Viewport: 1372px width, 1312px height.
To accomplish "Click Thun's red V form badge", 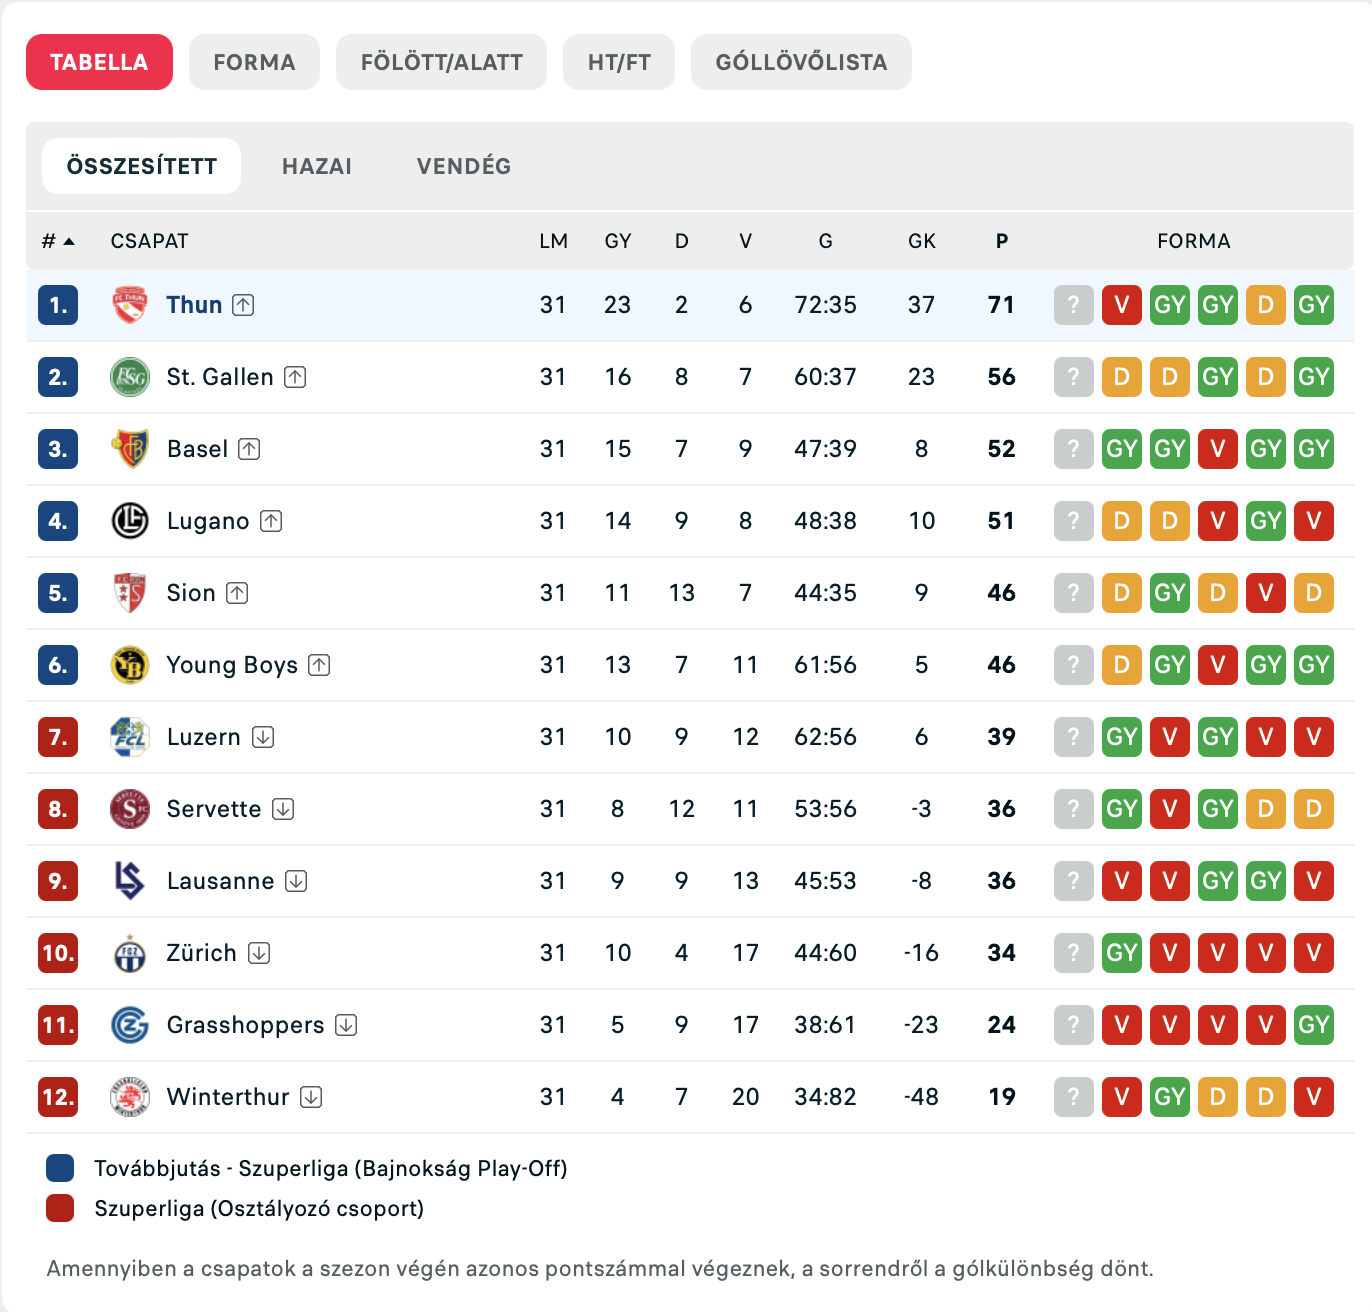I will [x=1122, y=305].
